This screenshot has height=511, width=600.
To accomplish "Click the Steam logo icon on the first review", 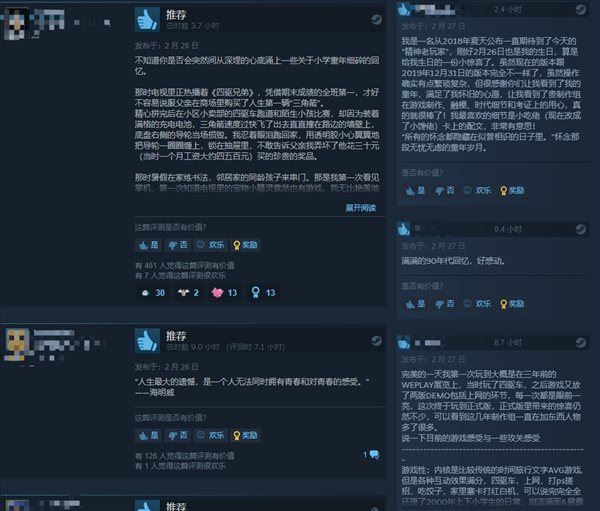I will [x=376, y=20].
